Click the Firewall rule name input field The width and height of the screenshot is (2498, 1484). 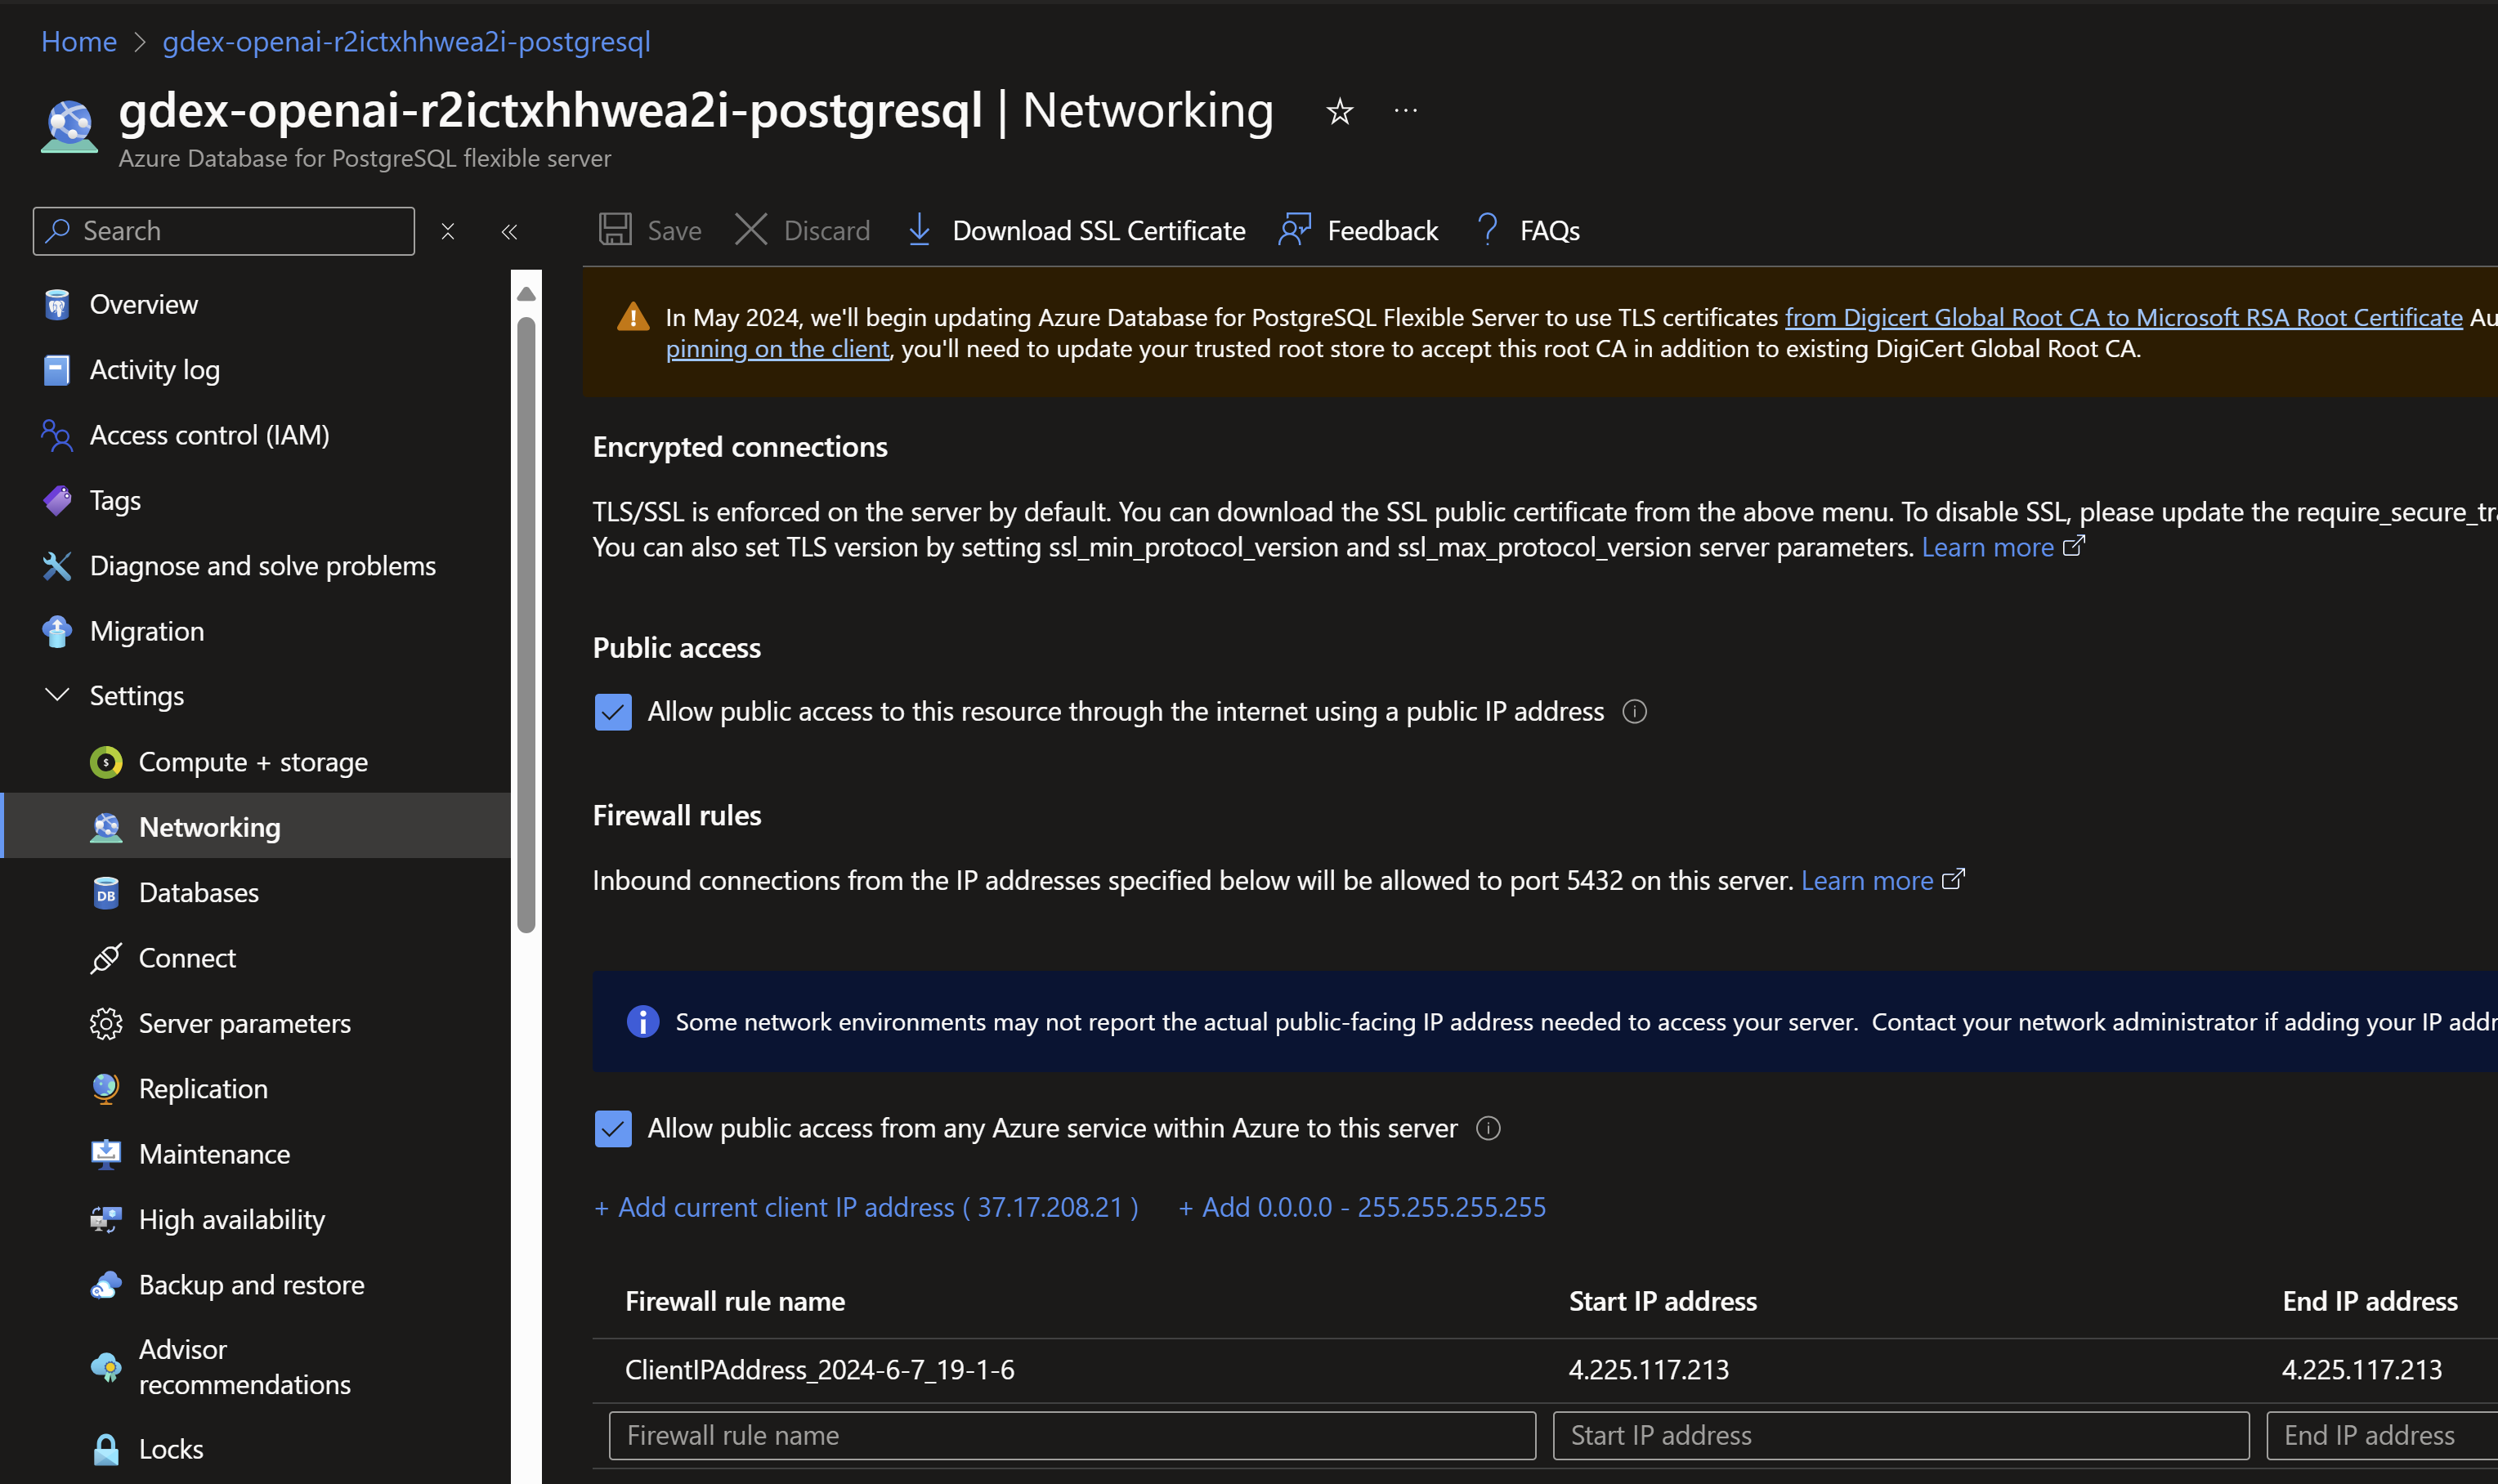pyautogui.click(x=1071, y=1435)
